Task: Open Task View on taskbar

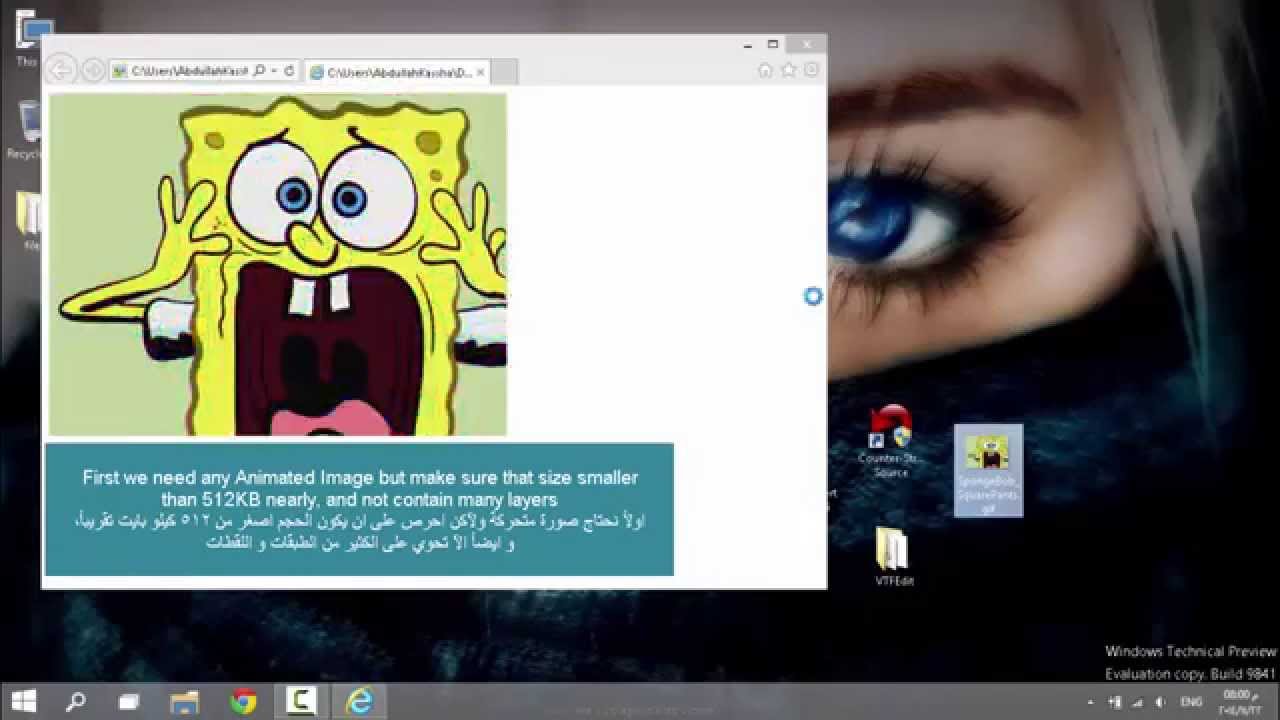Action: [x=129, y=701]
